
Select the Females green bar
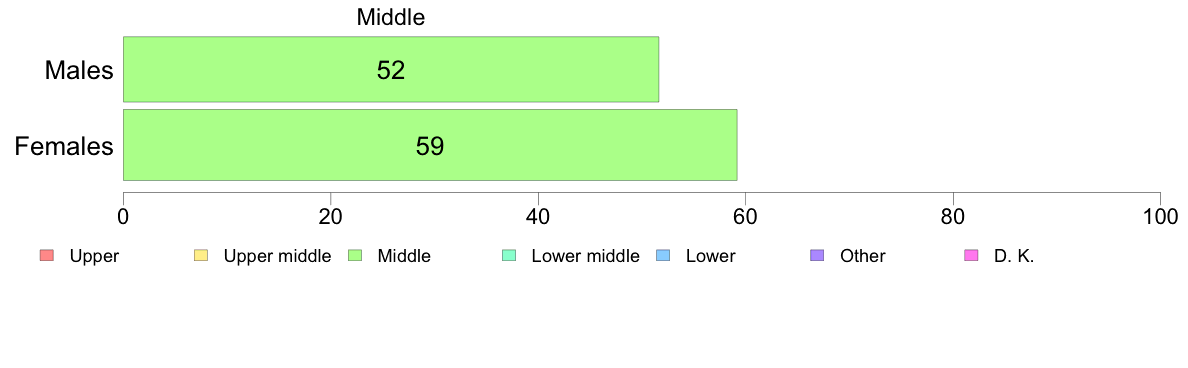[430, 145]
